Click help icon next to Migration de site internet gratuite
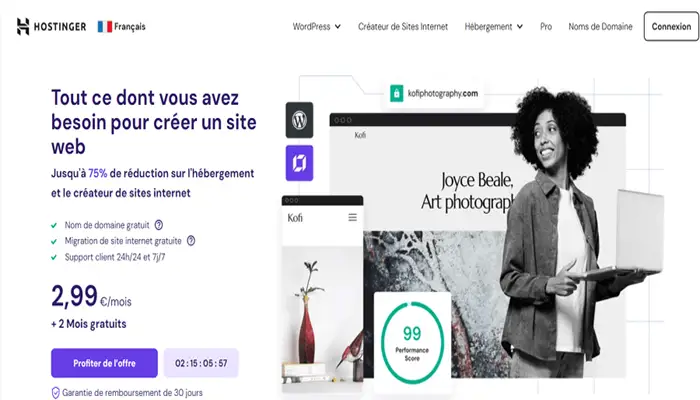This screenshot has width=700, height=400. point(191,241)
